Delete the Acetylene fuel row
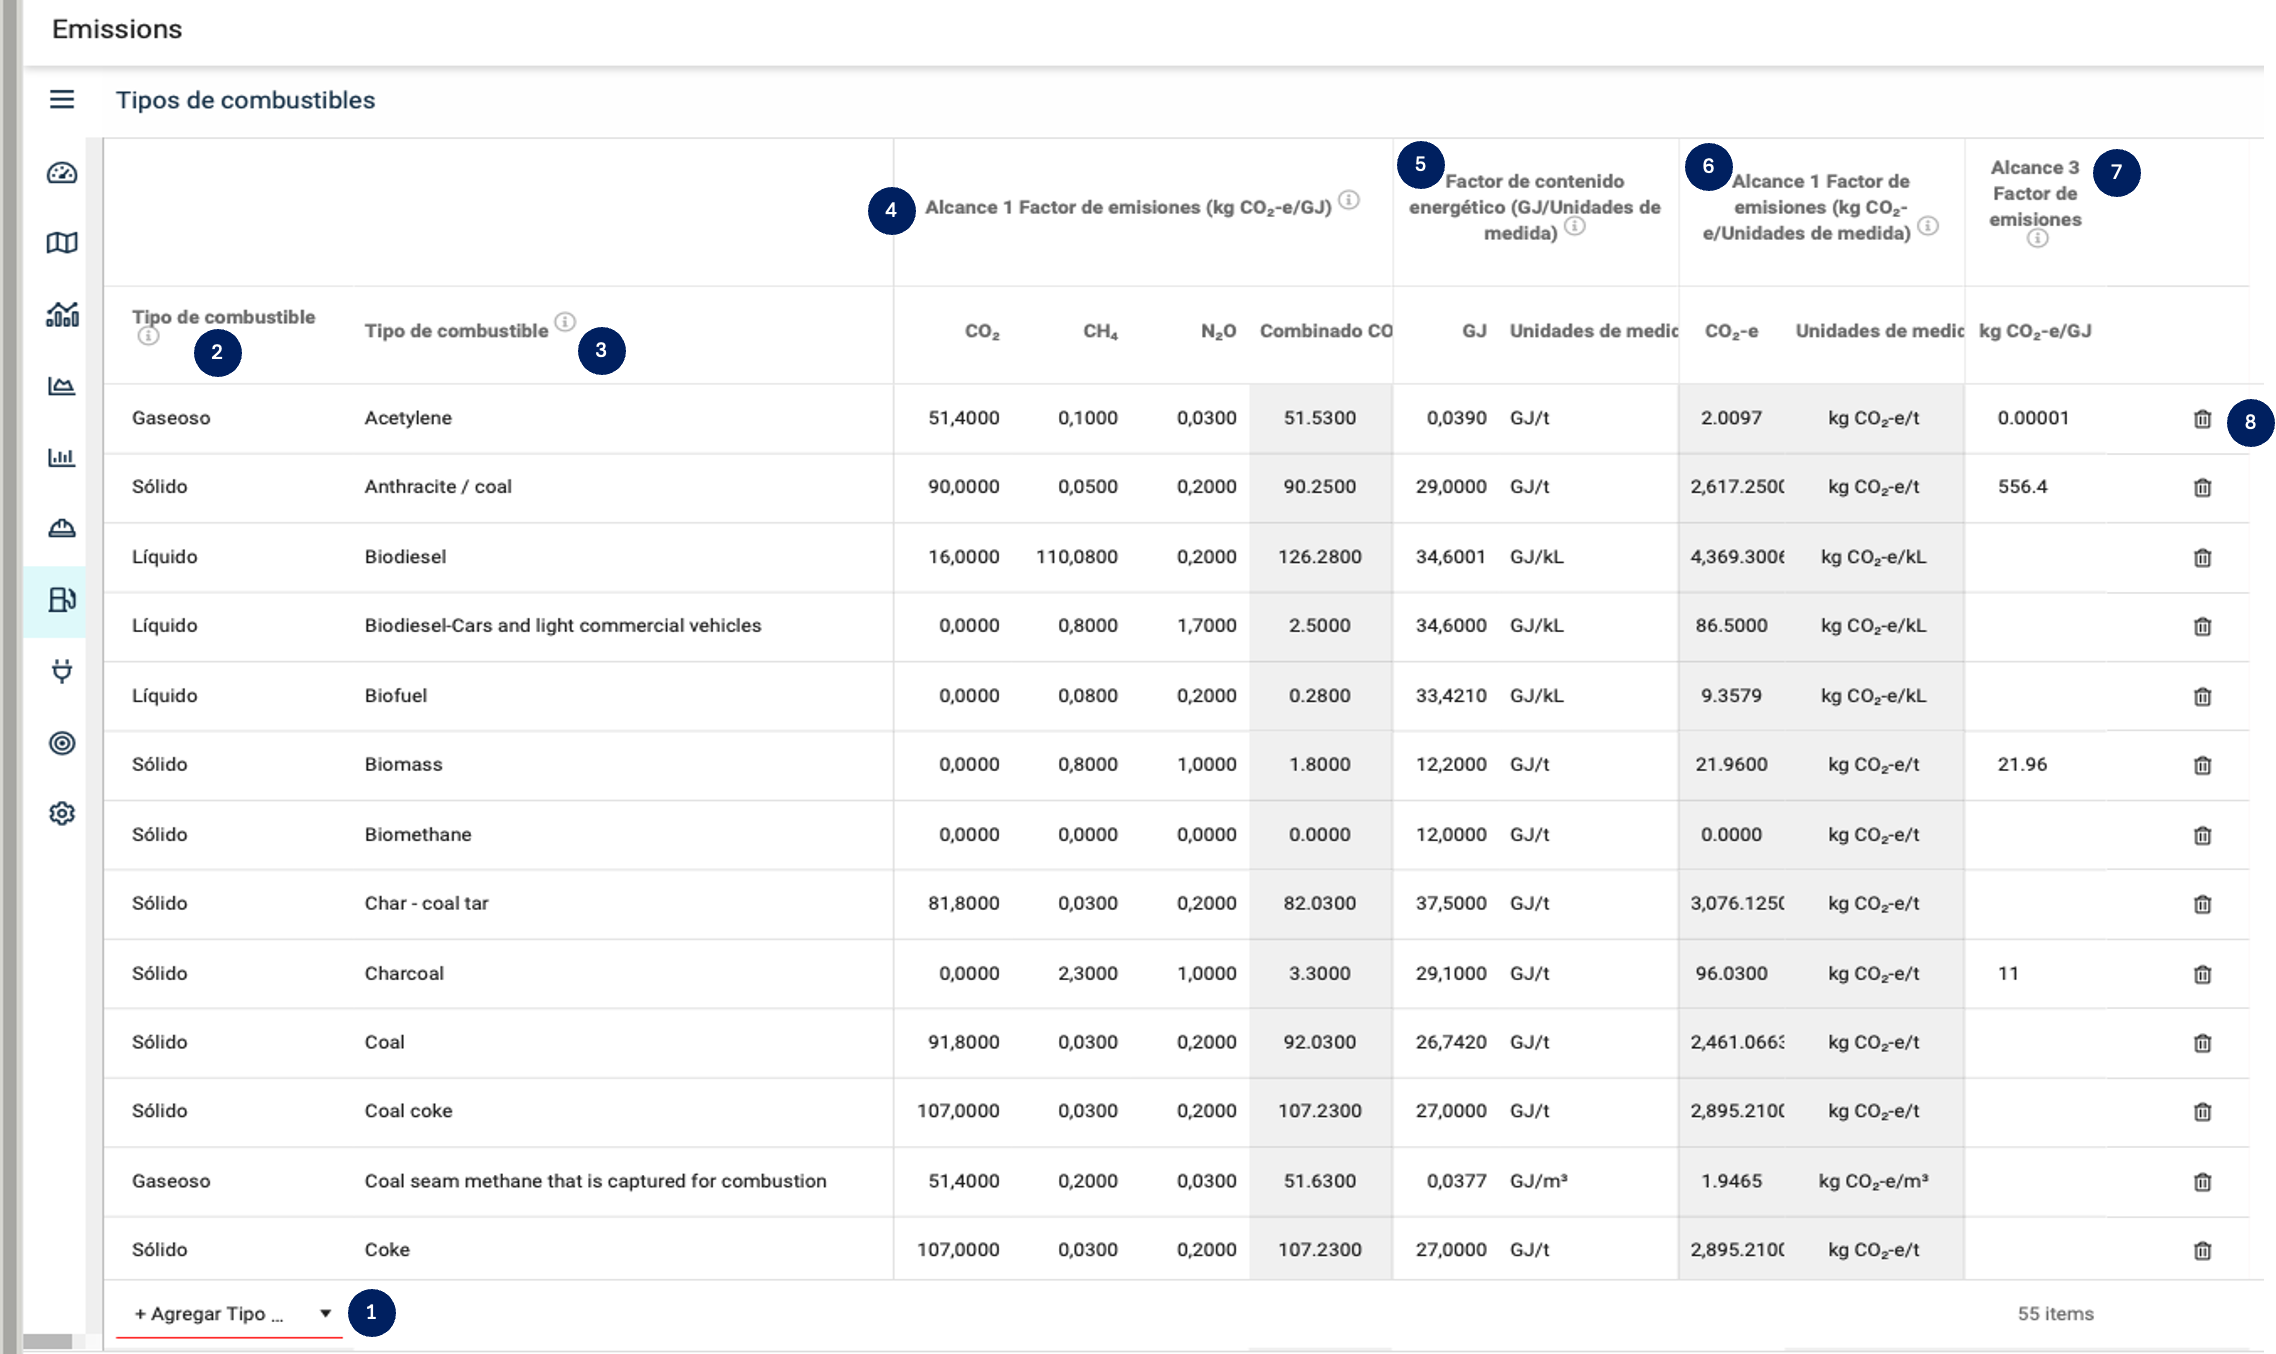 (2202, 419)
